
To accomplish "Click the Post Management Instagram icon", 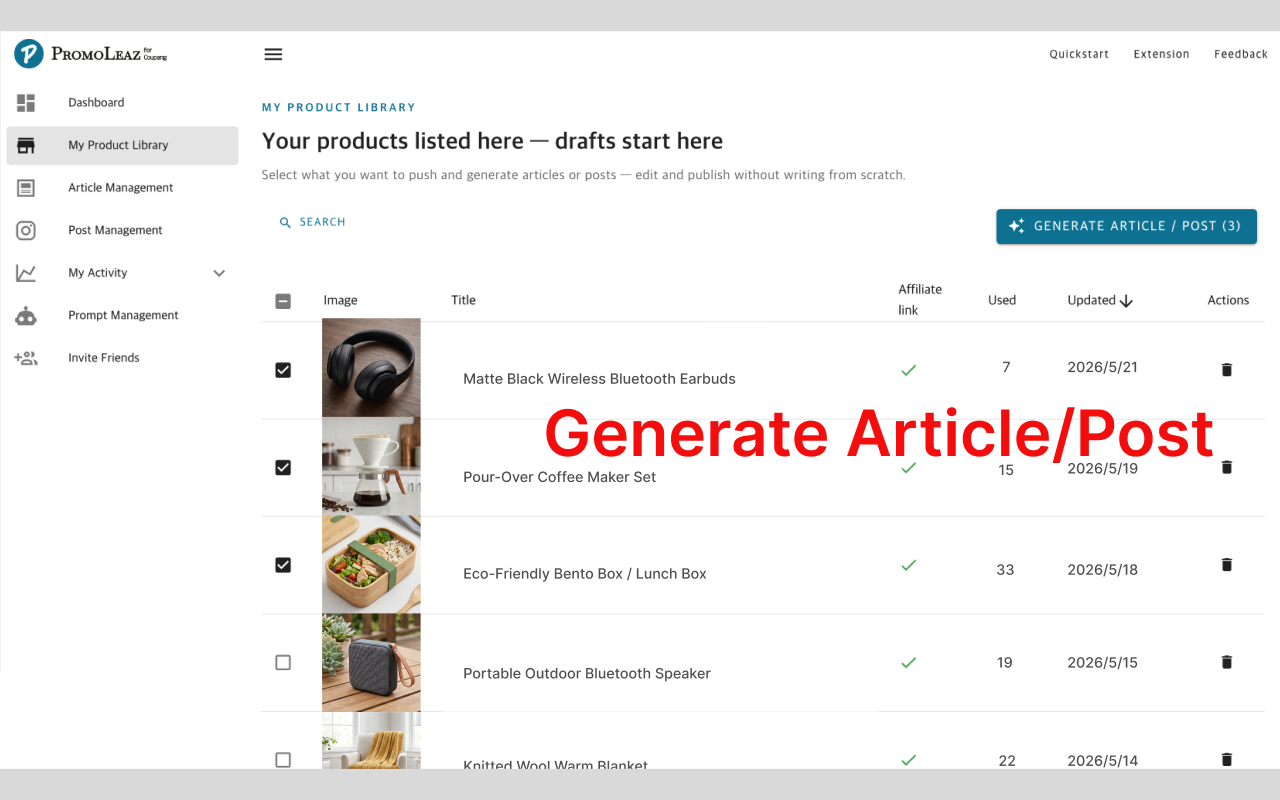I will pyautogui.click(x=26, y=230).
